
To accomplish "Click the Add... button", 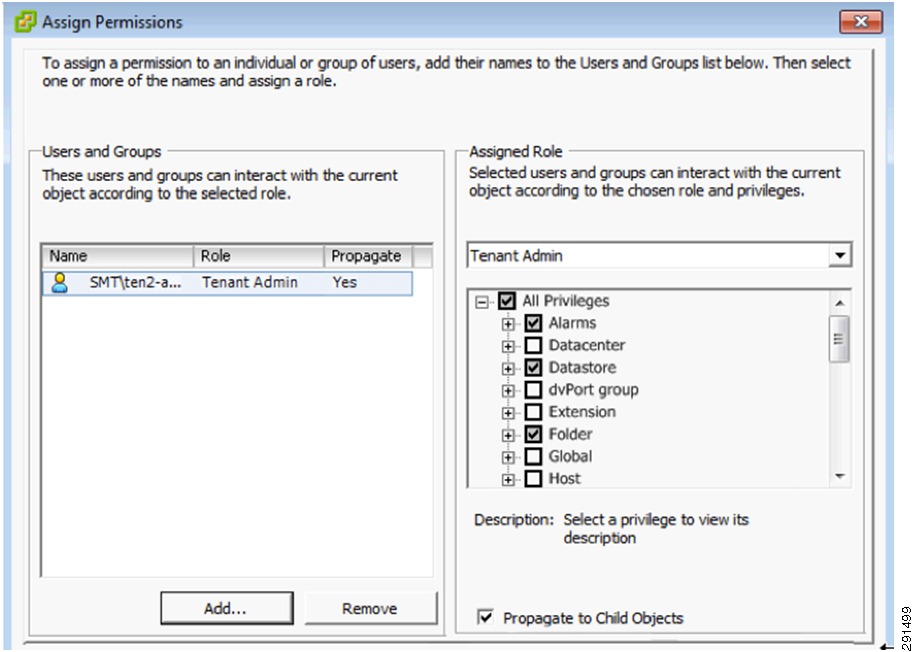I will click(x=227, y=608).
